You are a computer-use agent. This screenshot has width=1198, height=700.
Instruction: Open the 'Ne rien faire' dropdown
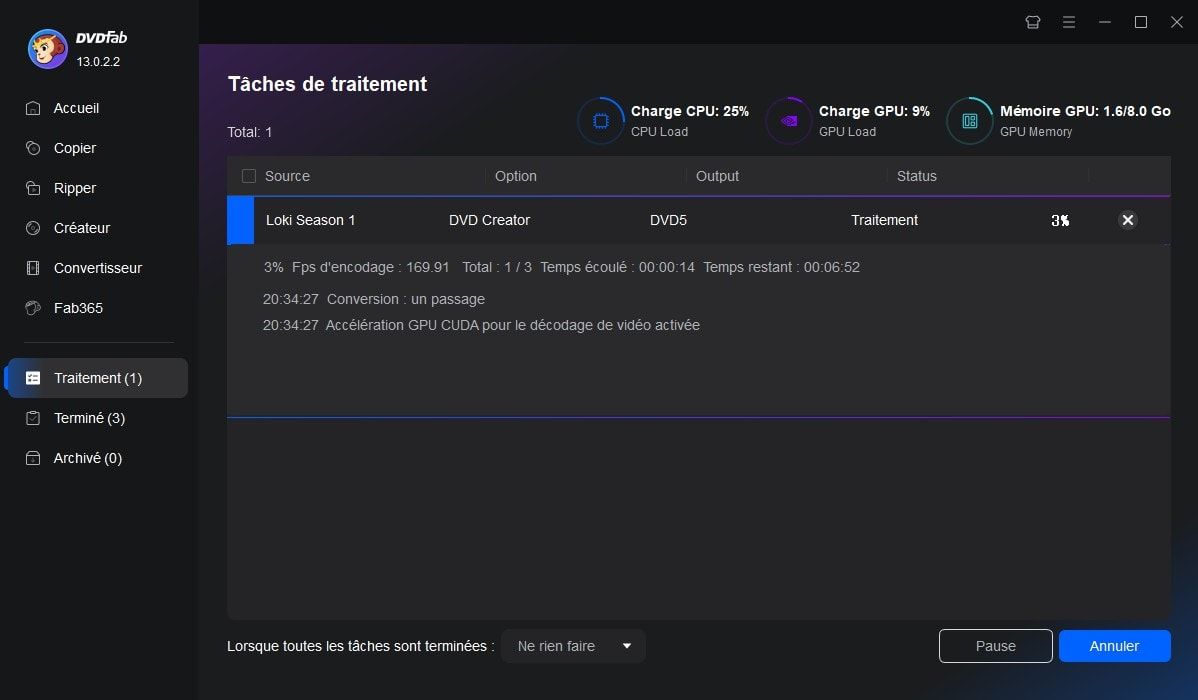pos(574,646)
